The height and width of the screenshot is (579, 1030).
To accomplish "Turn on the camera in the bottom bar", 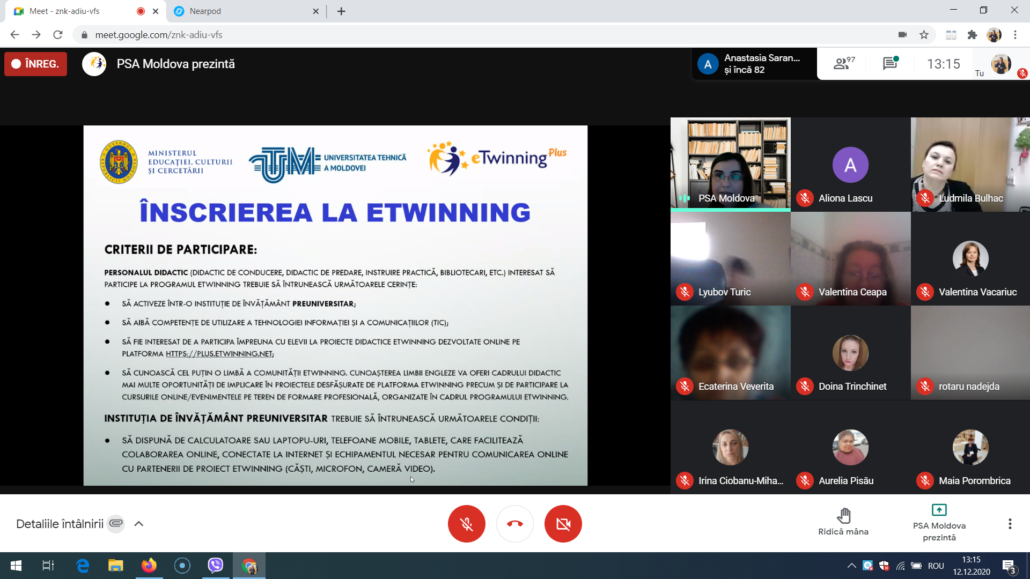I will point(563,523).
